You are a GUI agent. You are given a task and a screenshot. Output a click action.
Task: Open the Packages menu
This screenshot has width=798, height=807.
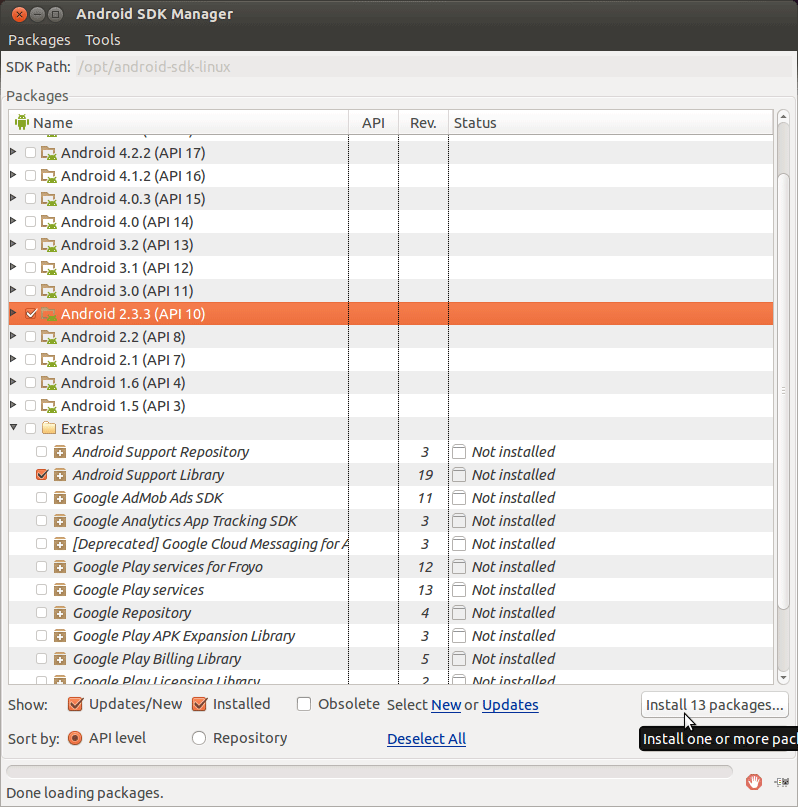point(39,40)
